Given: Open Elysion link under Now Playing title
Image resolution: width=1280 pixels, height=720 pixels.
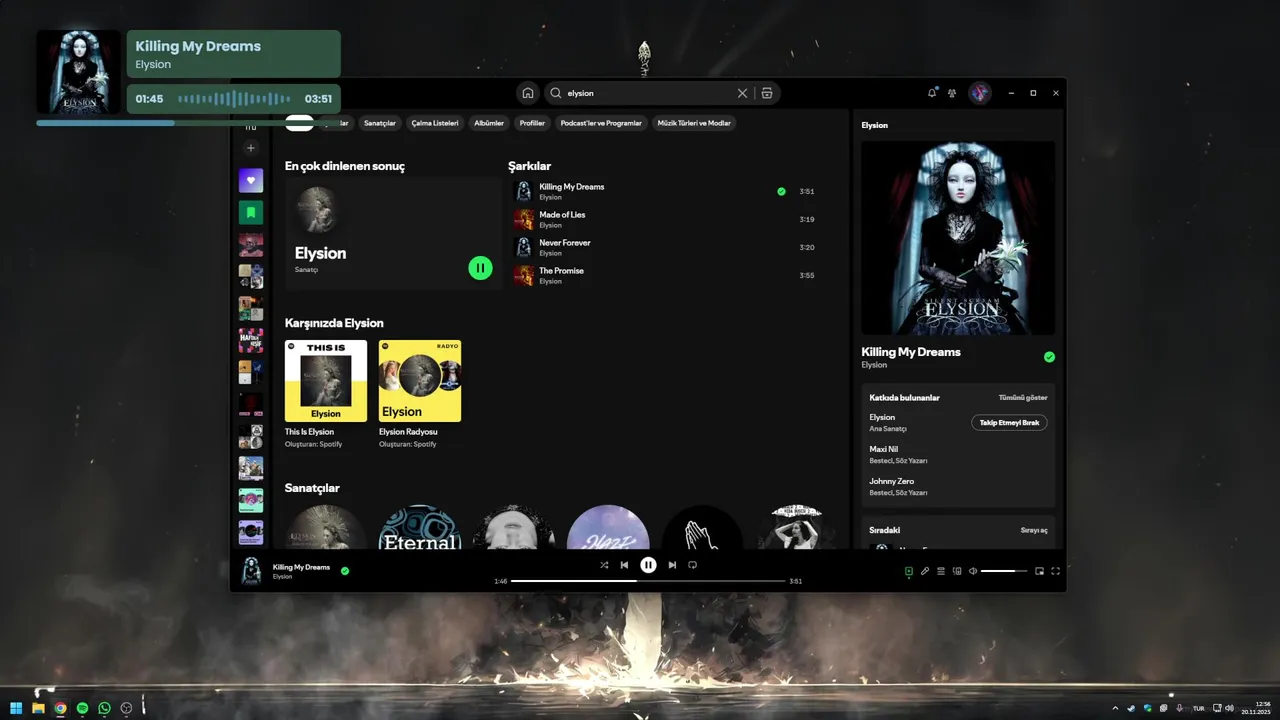Looking at the screenshot, I should pos(874,365).
